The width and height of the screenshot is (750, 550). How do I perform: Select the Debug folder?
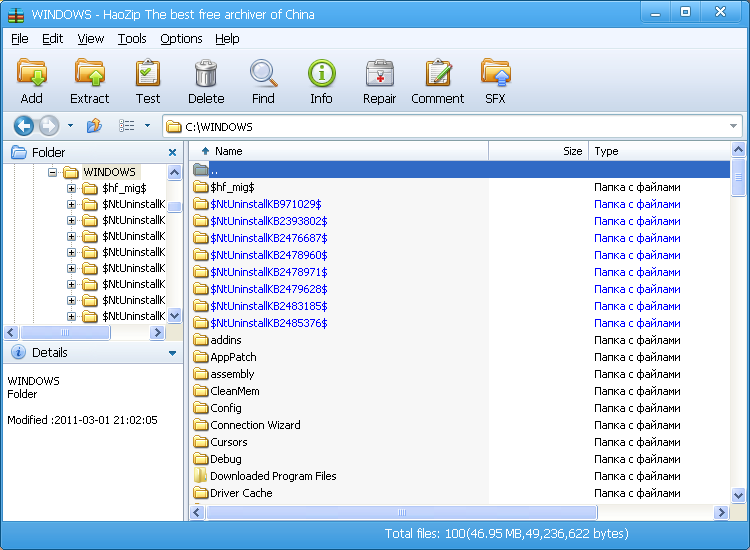[226, 459]
